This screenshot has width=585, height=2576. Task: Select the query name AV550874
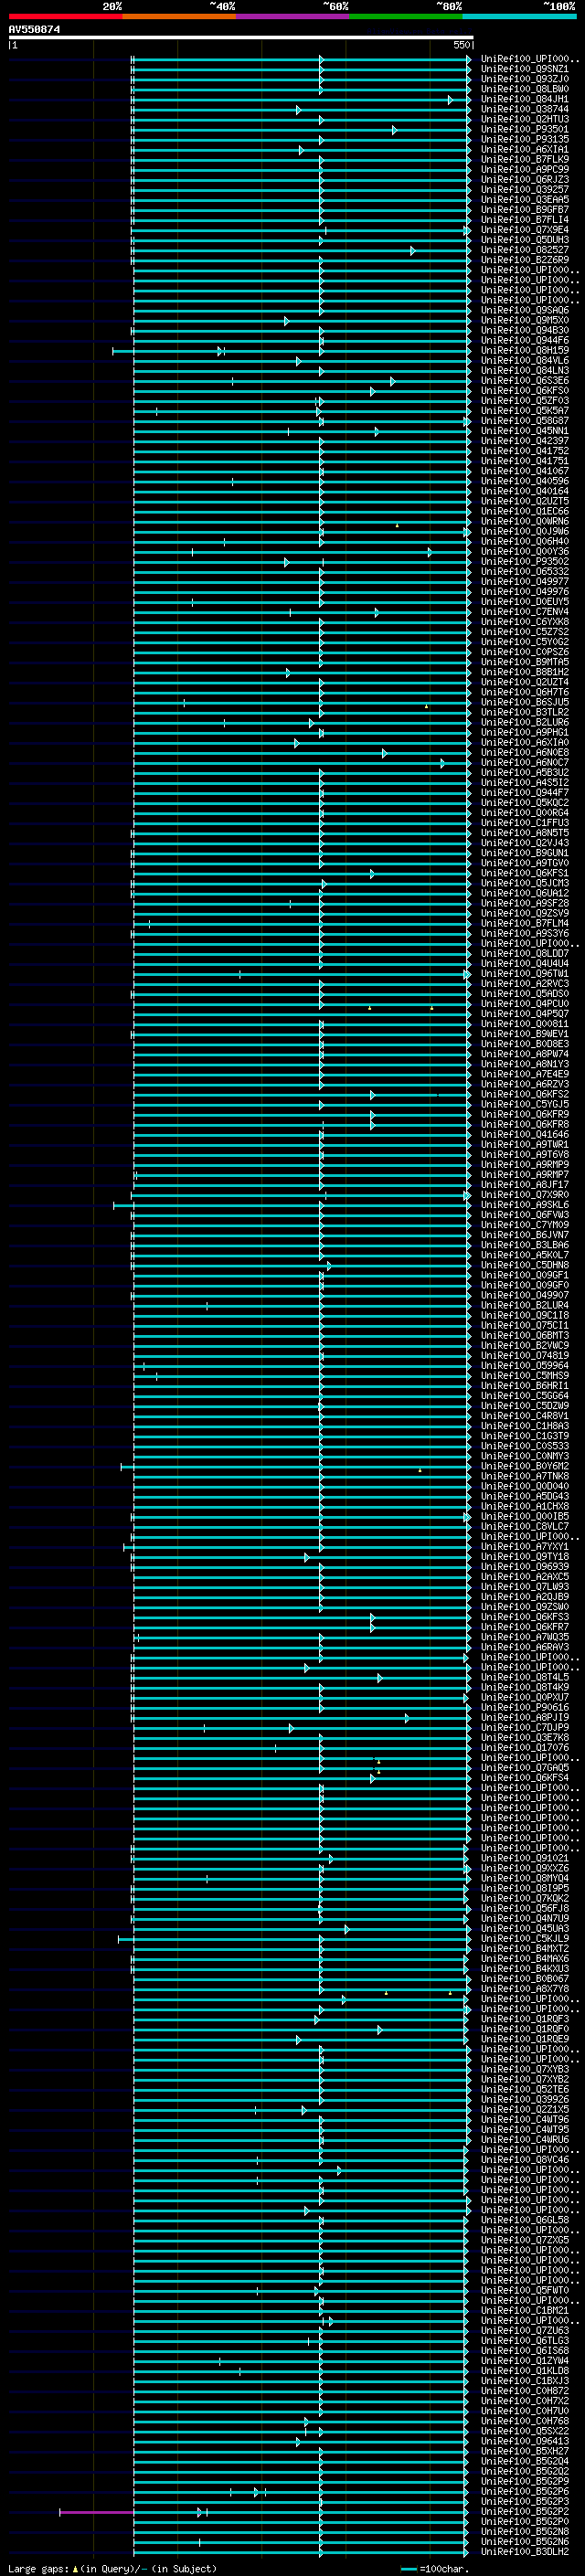coord(35,30)
